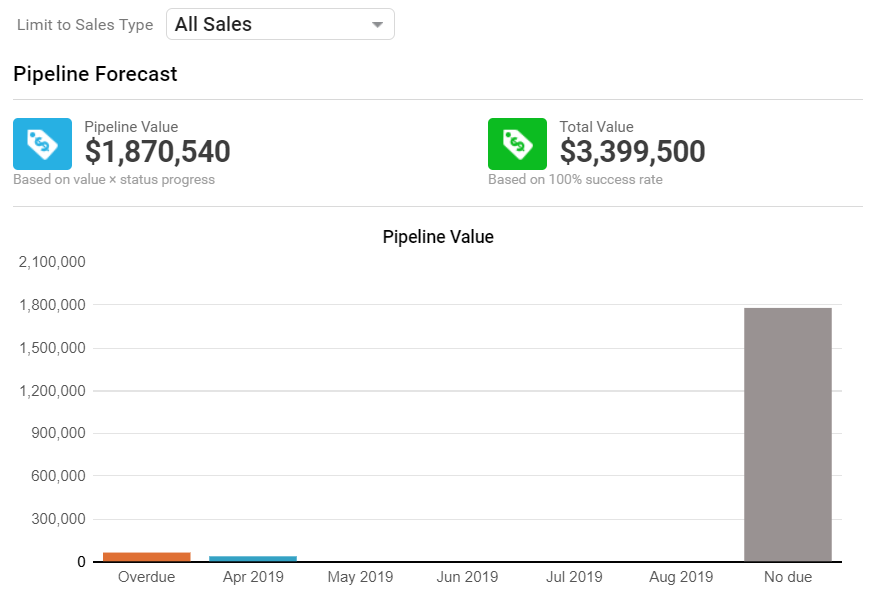The height and width of the screenshot is (612, 878).
Task: Click the Pipeline Forecast heading
Action: click(95, 74)
